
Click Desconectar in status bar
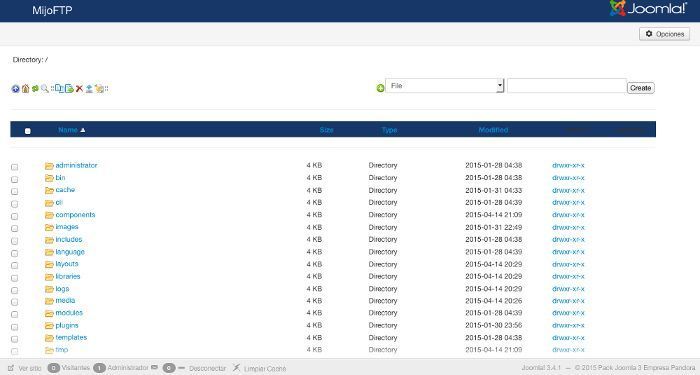click(208, 368)
